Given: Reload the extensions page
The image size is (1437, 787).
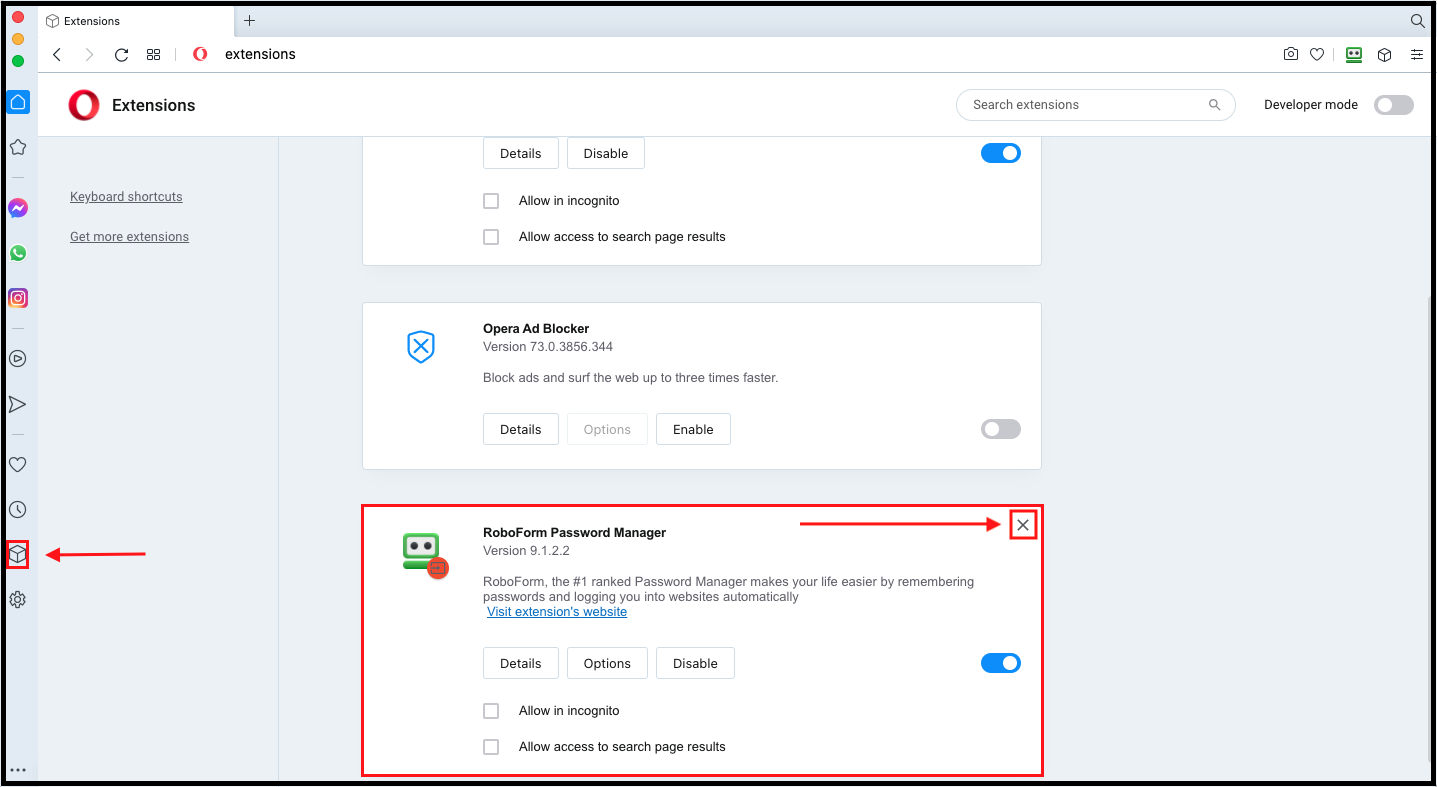Looking at the screenshot, I should tap(121, 55).
